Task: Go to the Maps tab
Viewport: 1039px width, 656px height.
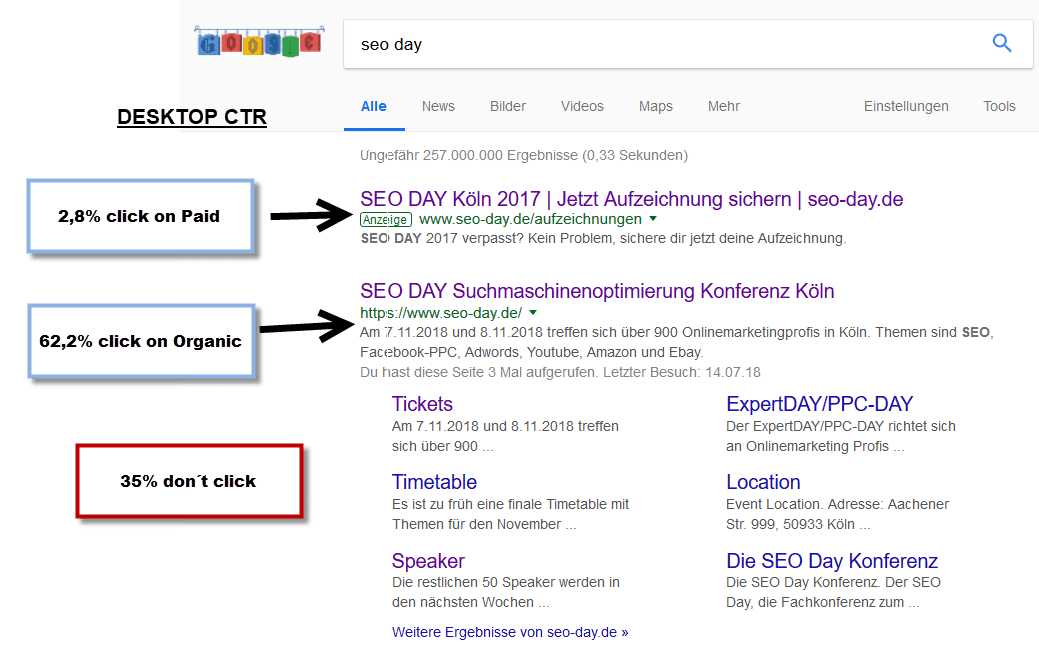Action: (655, 106)
